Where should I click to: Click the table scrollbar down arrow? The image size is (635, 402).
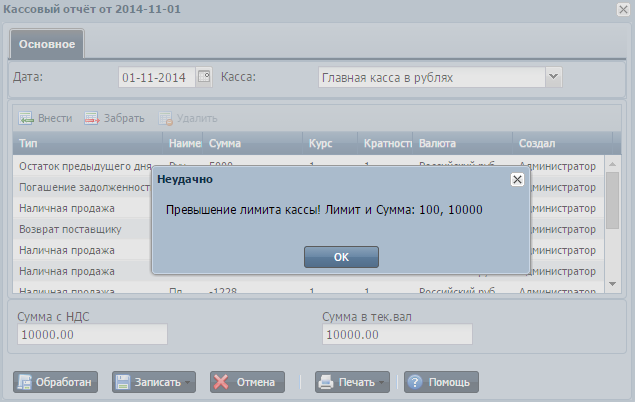coord(612,284)
